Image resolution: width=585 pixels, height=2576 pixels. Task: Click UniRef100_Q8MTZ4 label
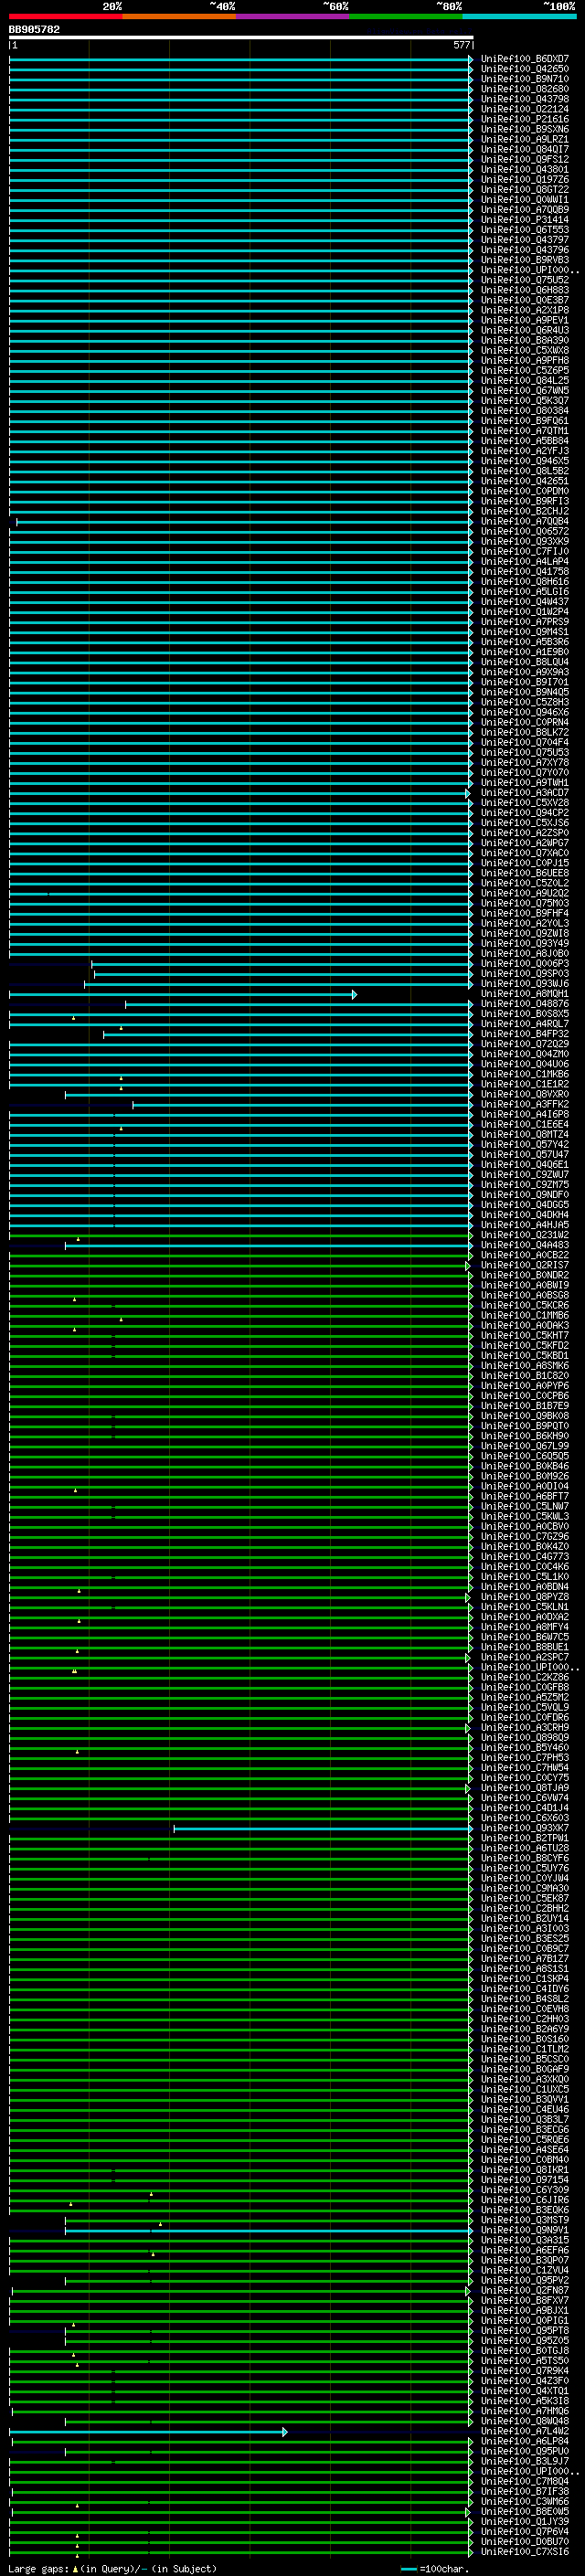coord(525,1135)
